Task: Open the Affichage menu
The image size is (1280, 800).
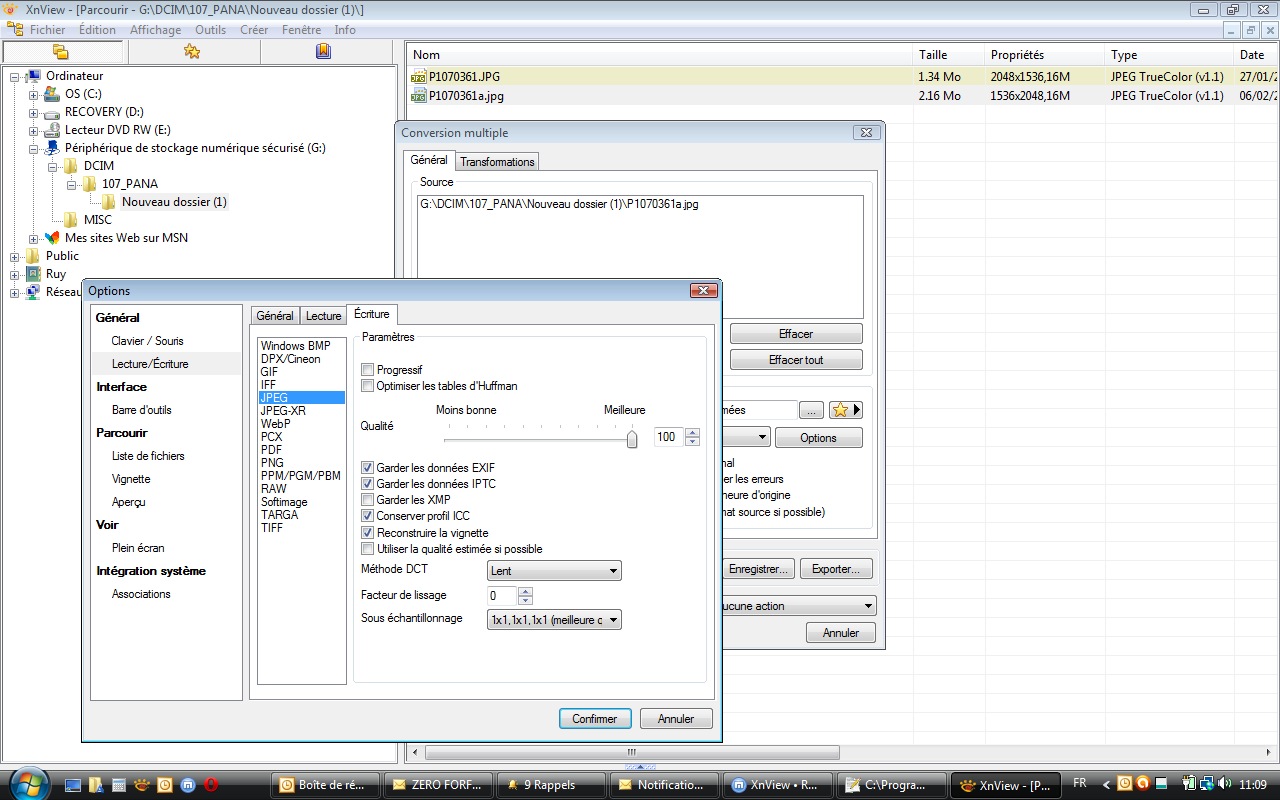Action: click(x=155, y=30)
